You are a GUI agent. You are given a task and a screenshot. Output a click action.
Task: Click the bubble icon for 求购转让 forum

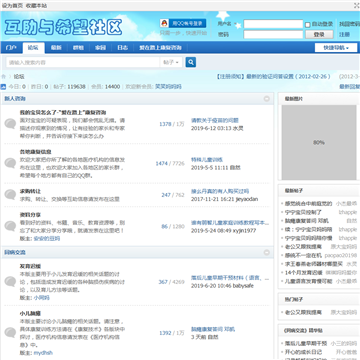coord(10,195)
